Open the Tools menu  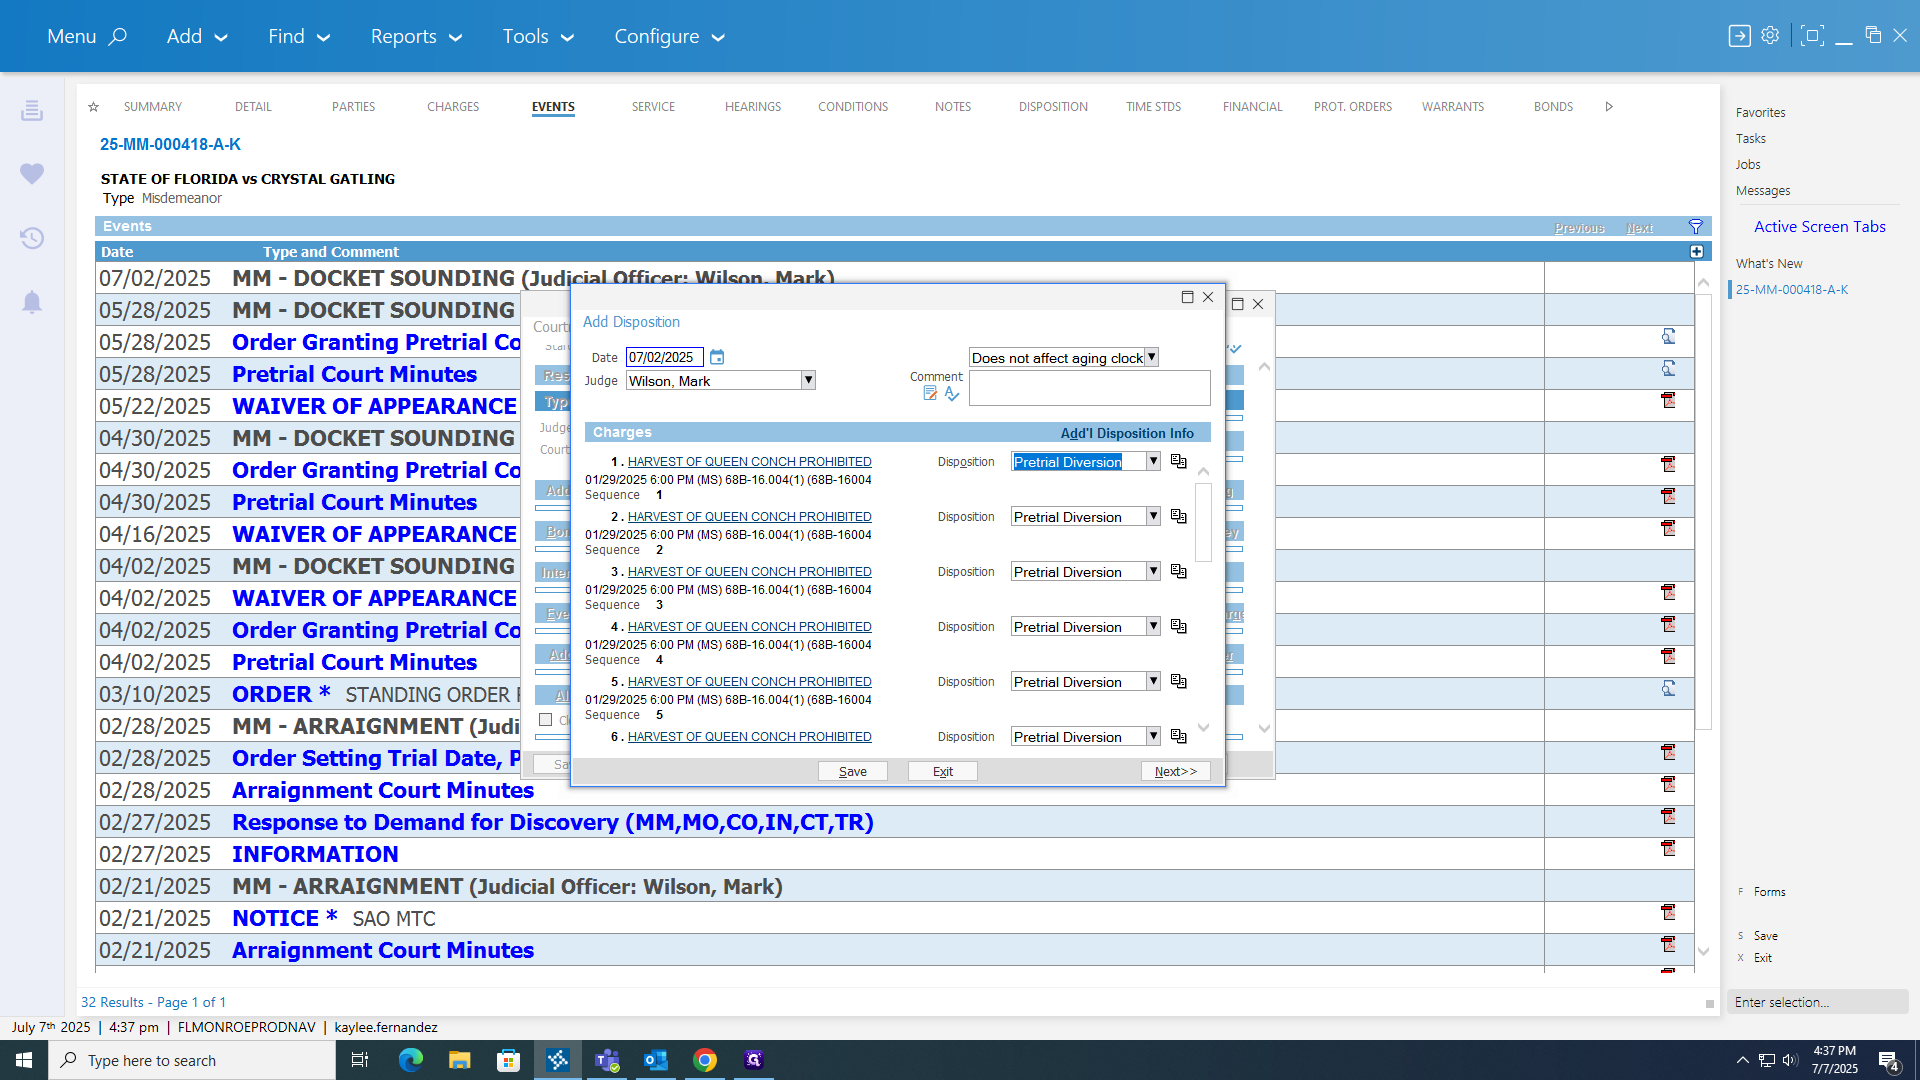[x=538, y=36]
